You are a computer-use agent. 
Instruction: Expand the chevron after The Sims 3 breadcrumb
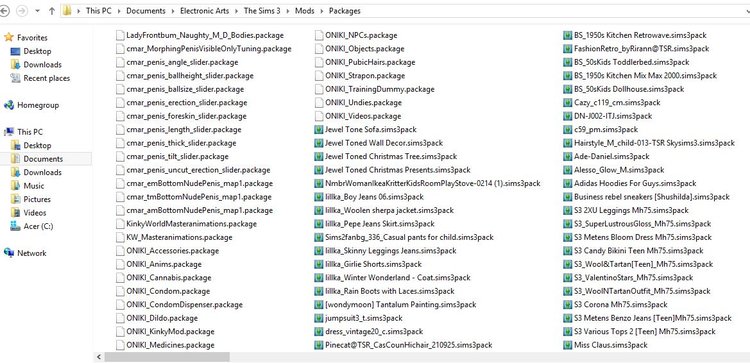pos(287,11)
